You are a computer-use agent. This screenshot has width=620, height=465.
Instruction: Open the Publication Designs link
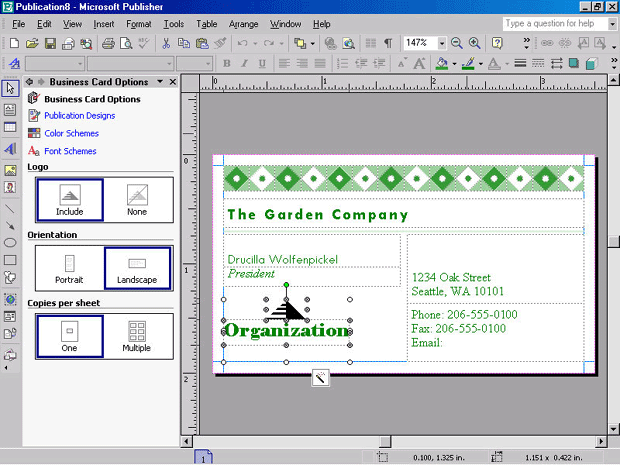(x=79, y=115)
